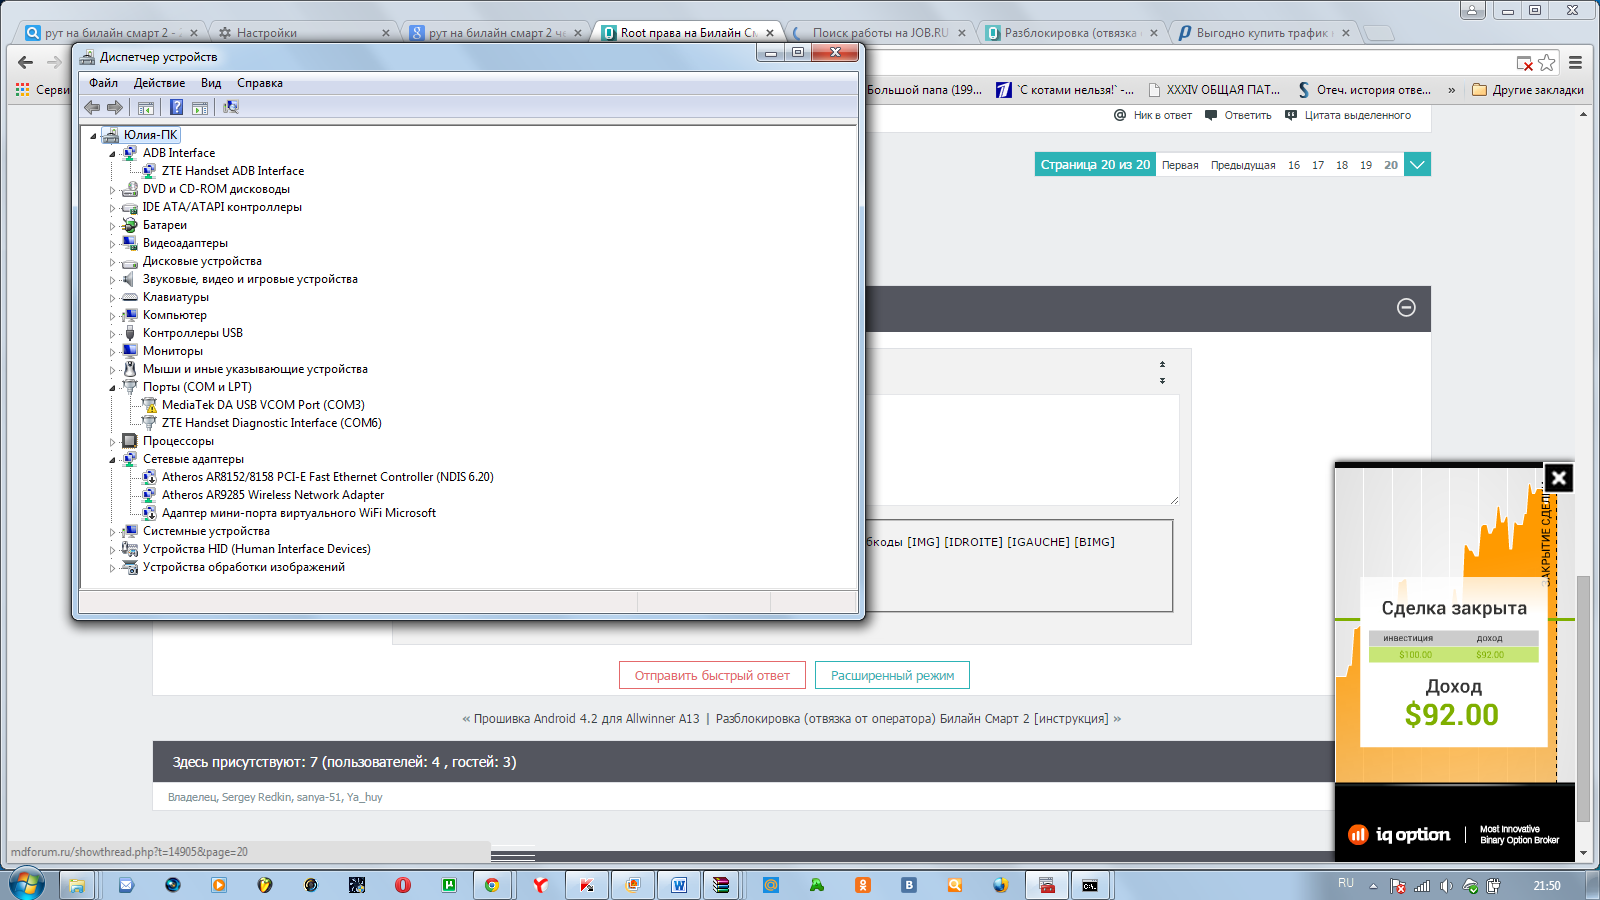This screenshot has width=1600, height=900.
Task: Collapse the ADB Interface category
Action: (x=112, y=154)
